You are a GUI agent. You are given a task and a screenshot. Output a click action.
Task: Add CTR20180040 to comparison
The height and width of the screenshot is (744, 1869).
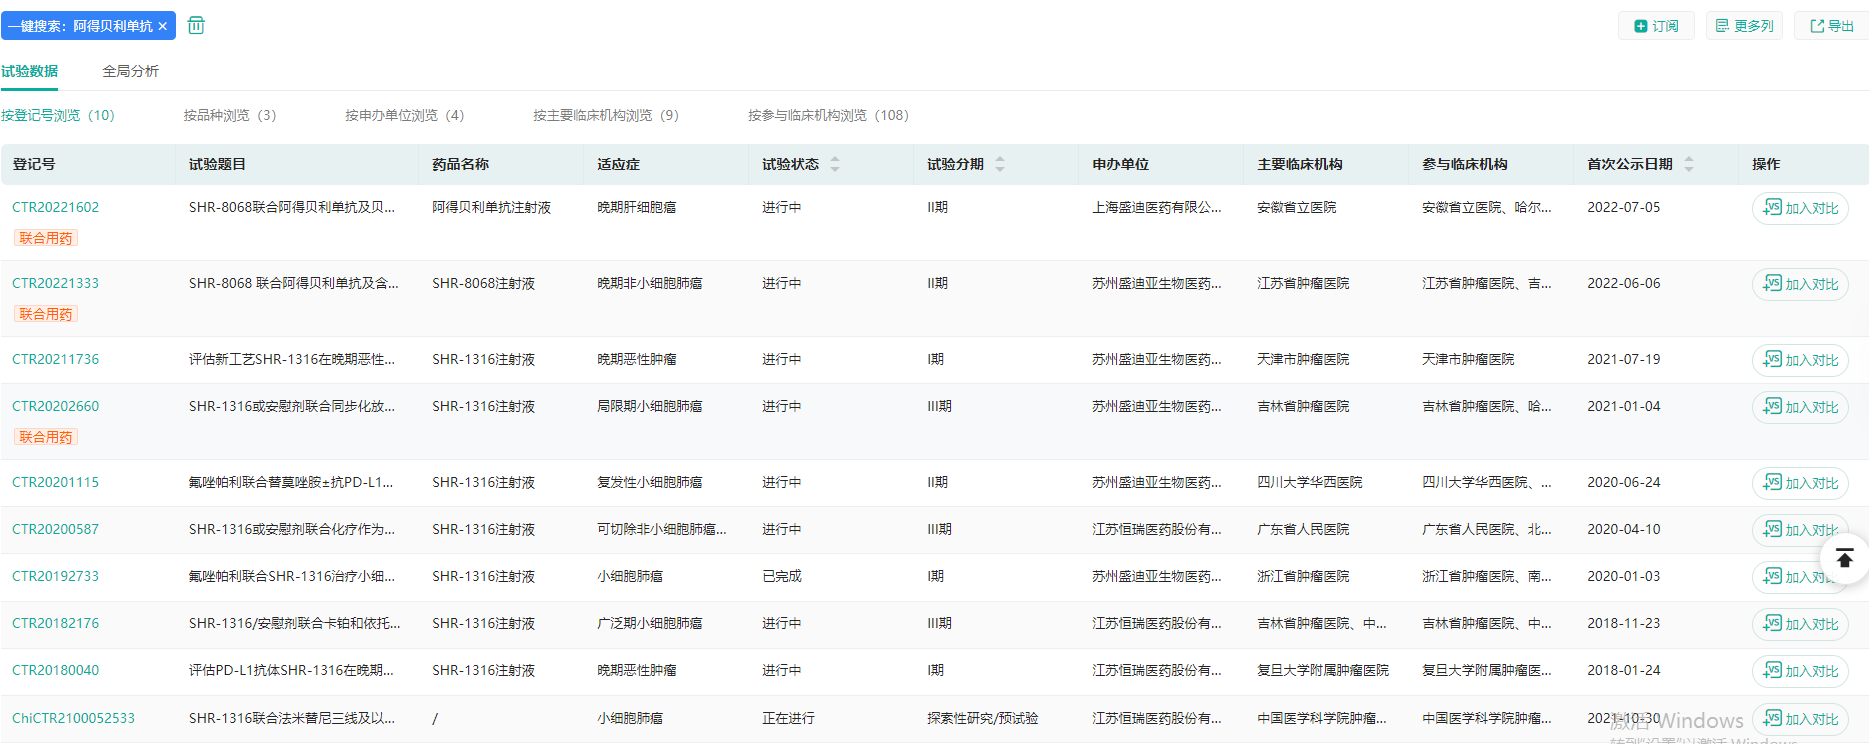[x=1800, y=671]
